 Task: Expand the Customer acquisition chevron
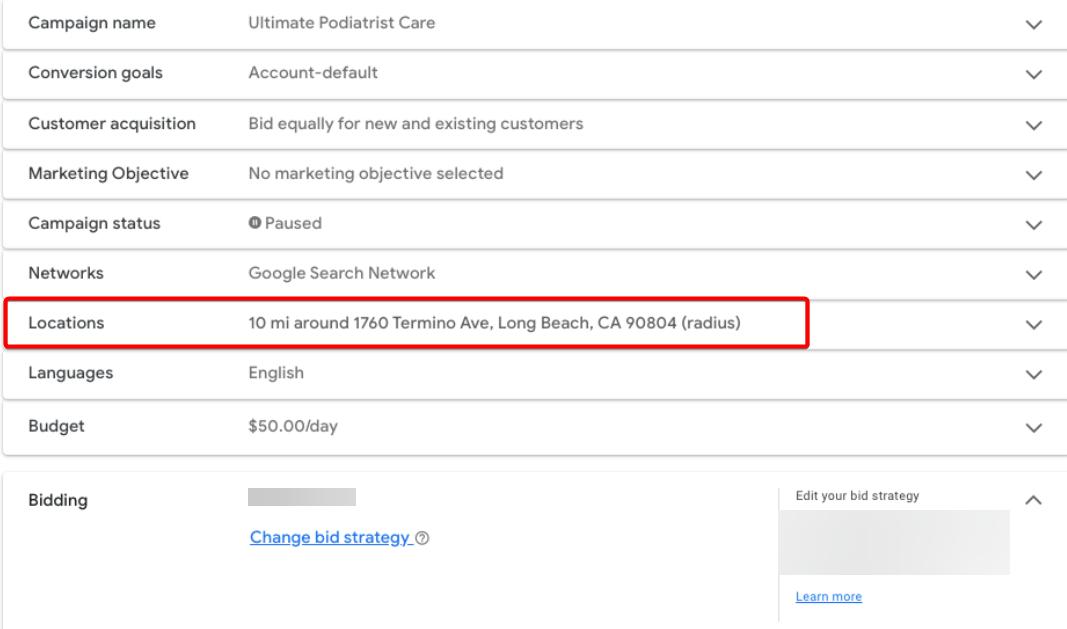coord(1034,125)
